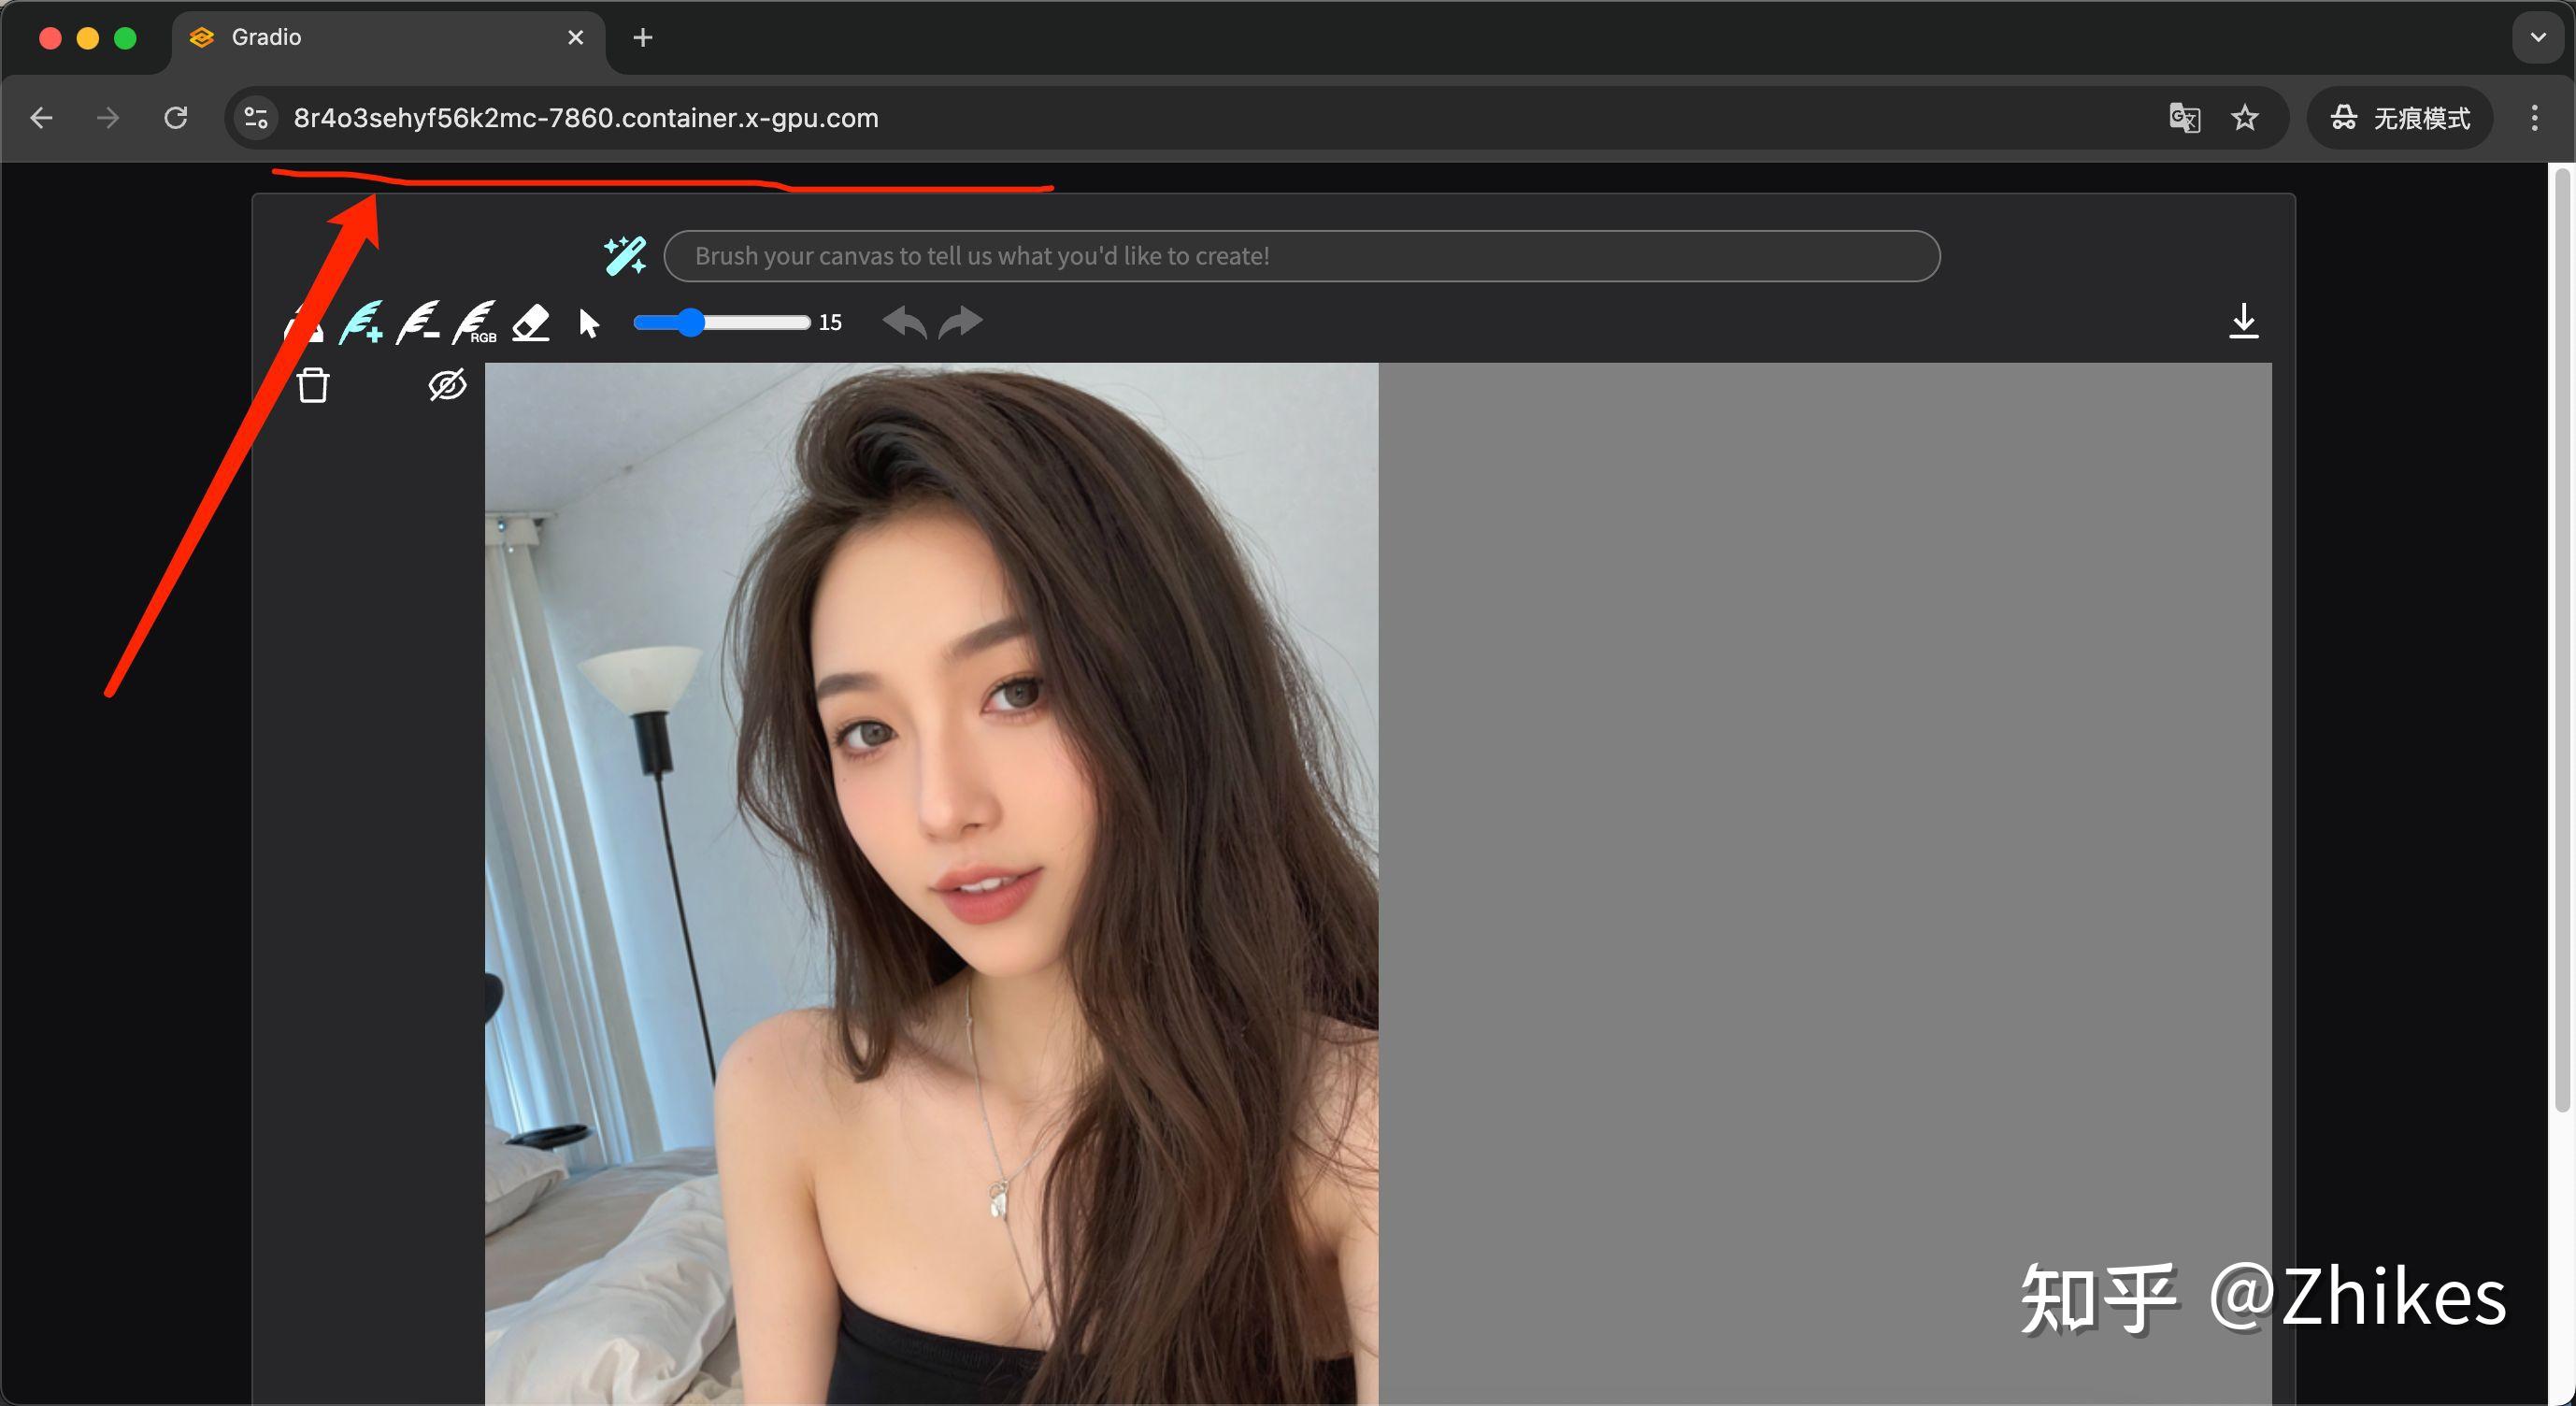Adjust the brush size slider
2576x1406 pixels.
point(722,322)
